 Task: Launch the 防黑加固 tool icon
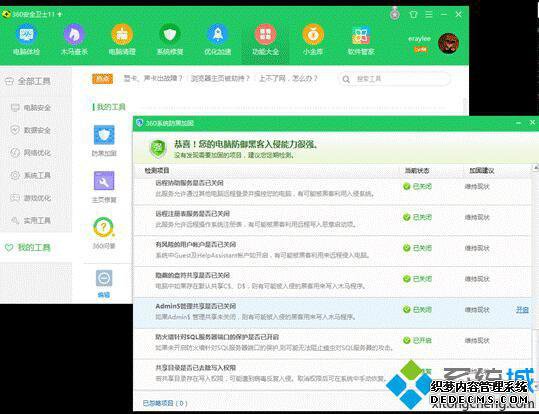[x=104, y=135]
